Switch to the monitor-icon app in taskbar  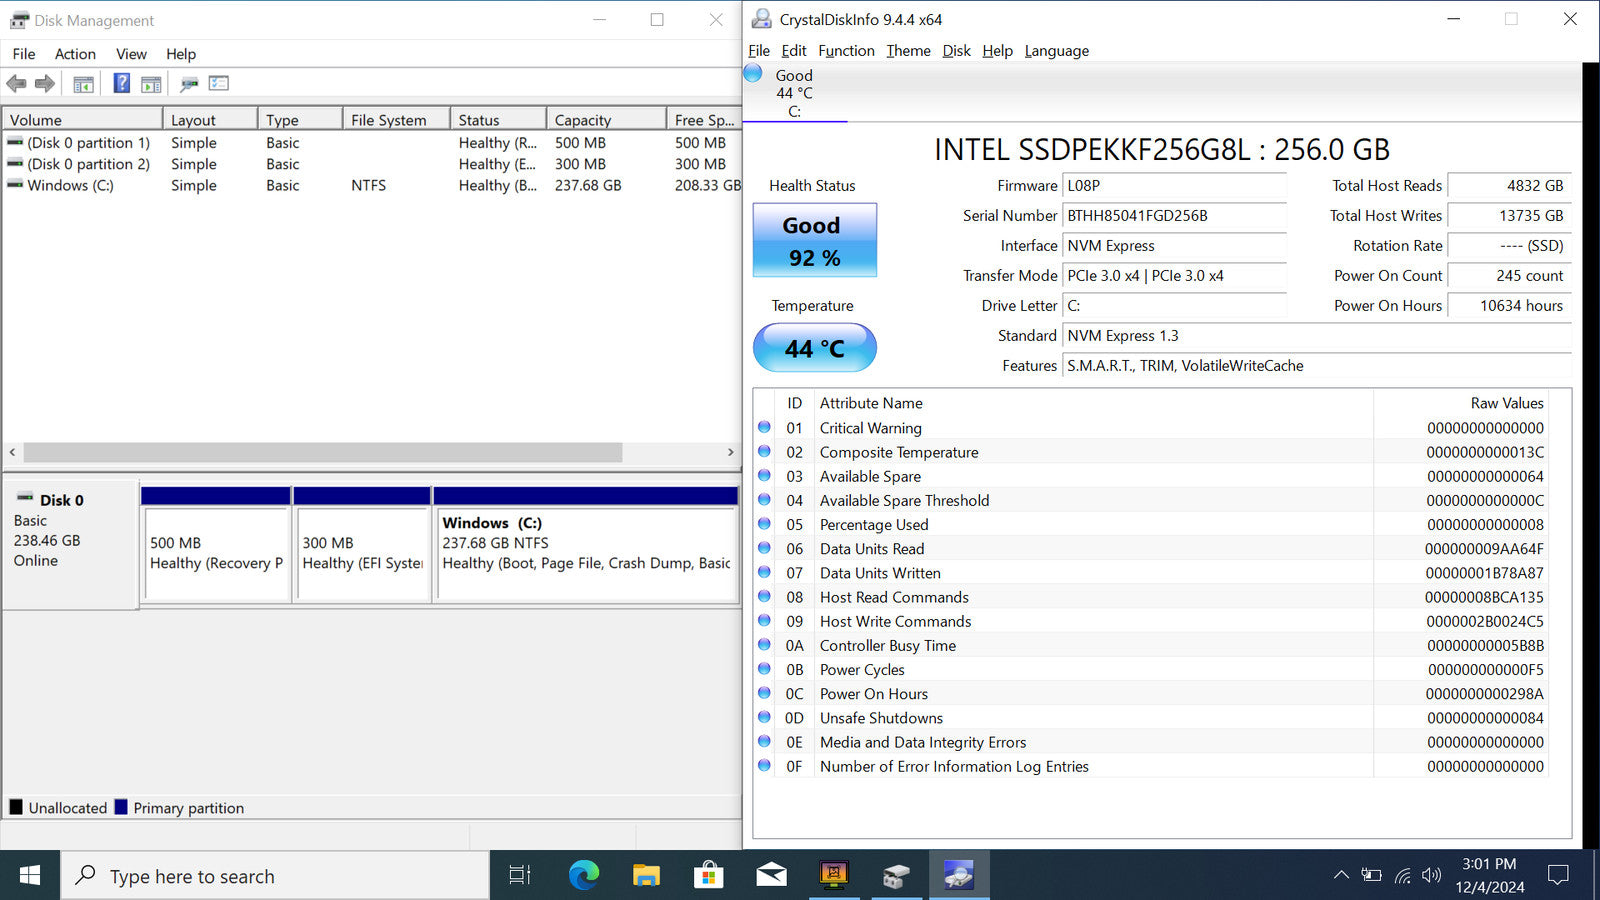pyautogui.click(x=834, y=876)
